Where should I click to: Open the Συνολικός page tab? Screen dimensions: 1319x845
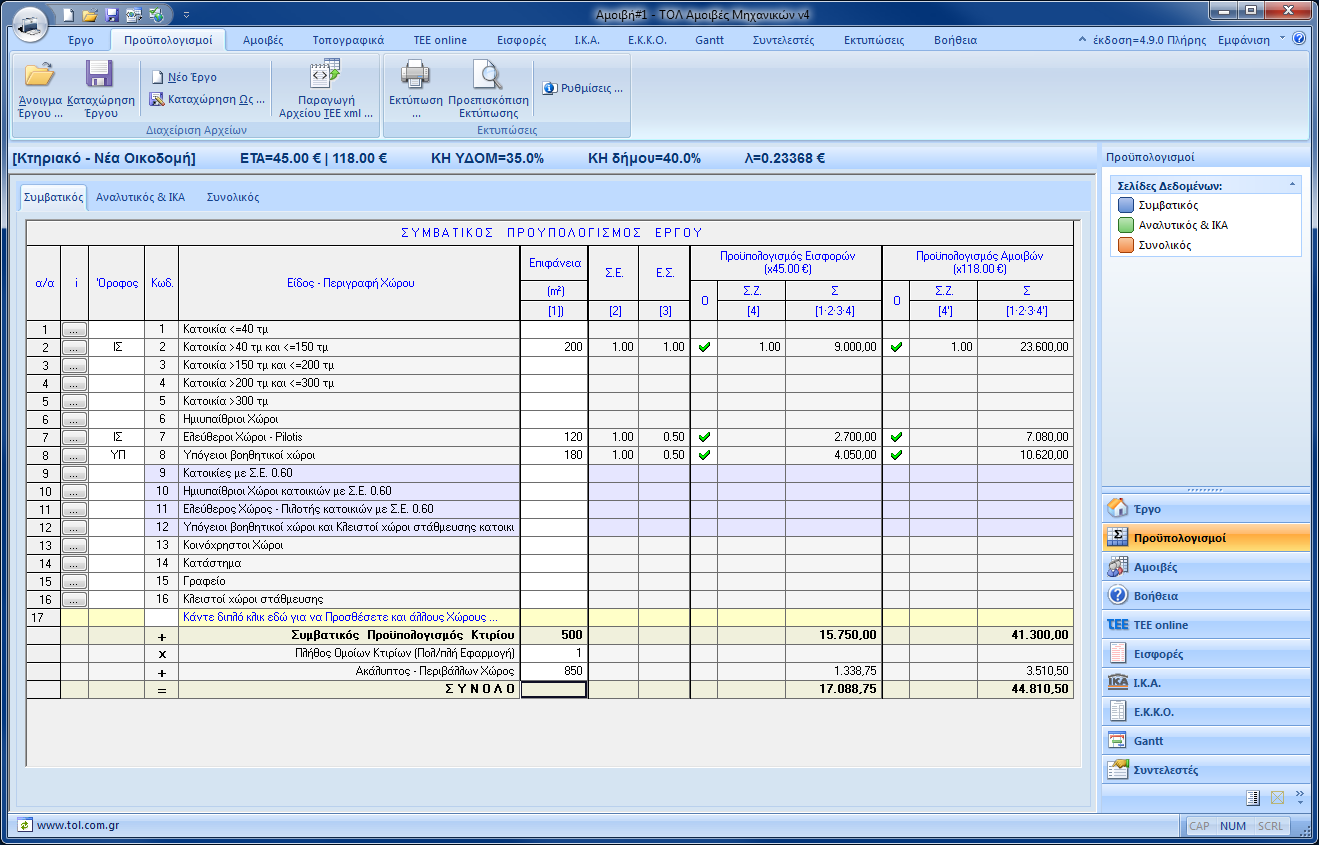point(233,197)
